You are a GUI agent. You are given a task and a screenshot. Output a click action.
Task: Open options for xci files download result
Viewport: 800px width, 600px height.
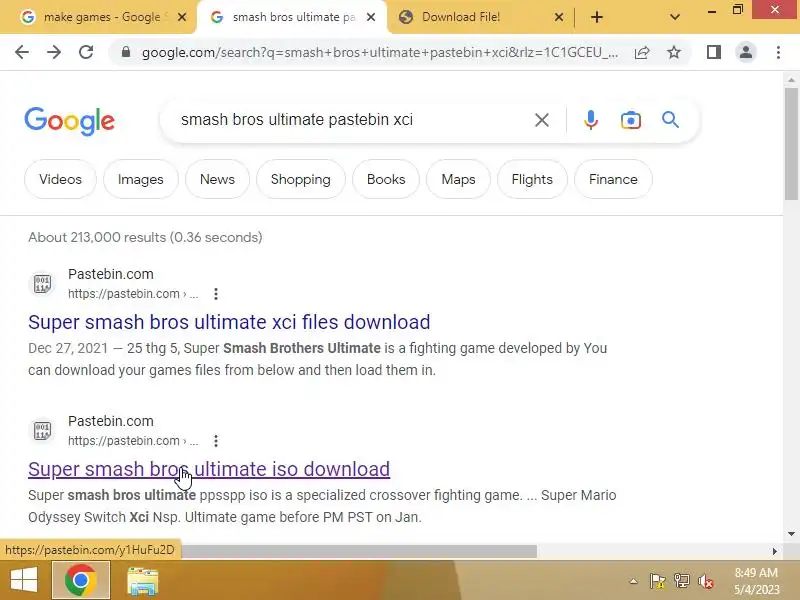[x=216, y=294]
